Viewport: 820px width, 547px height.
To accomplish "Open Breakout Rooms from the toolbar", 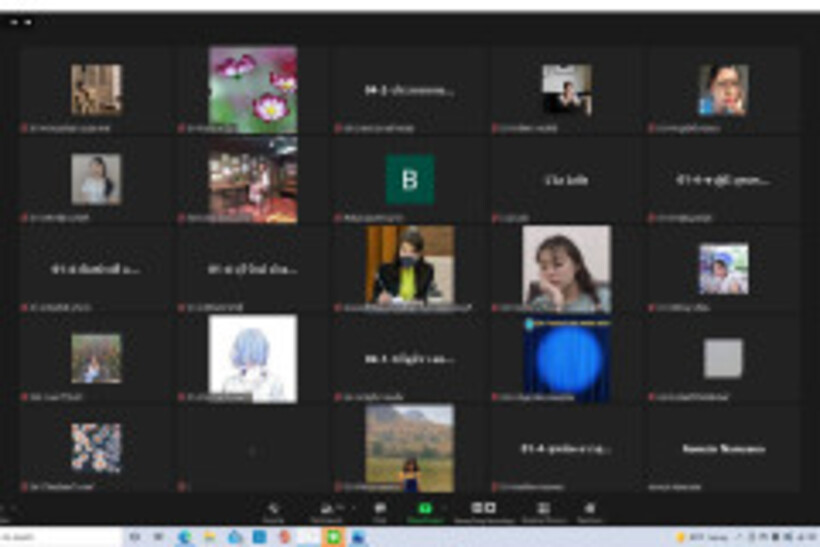I will click(x=543, y=510).
